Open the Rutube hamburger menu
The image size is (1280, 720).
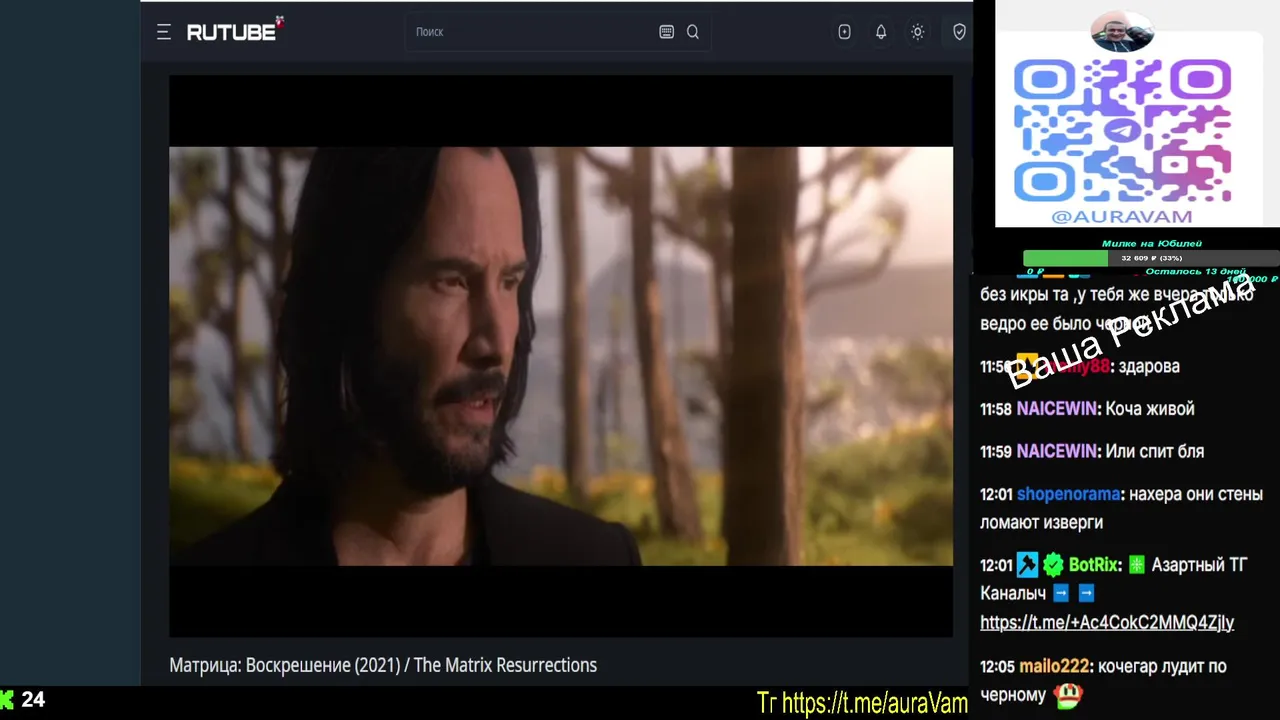tap(164, 32)
